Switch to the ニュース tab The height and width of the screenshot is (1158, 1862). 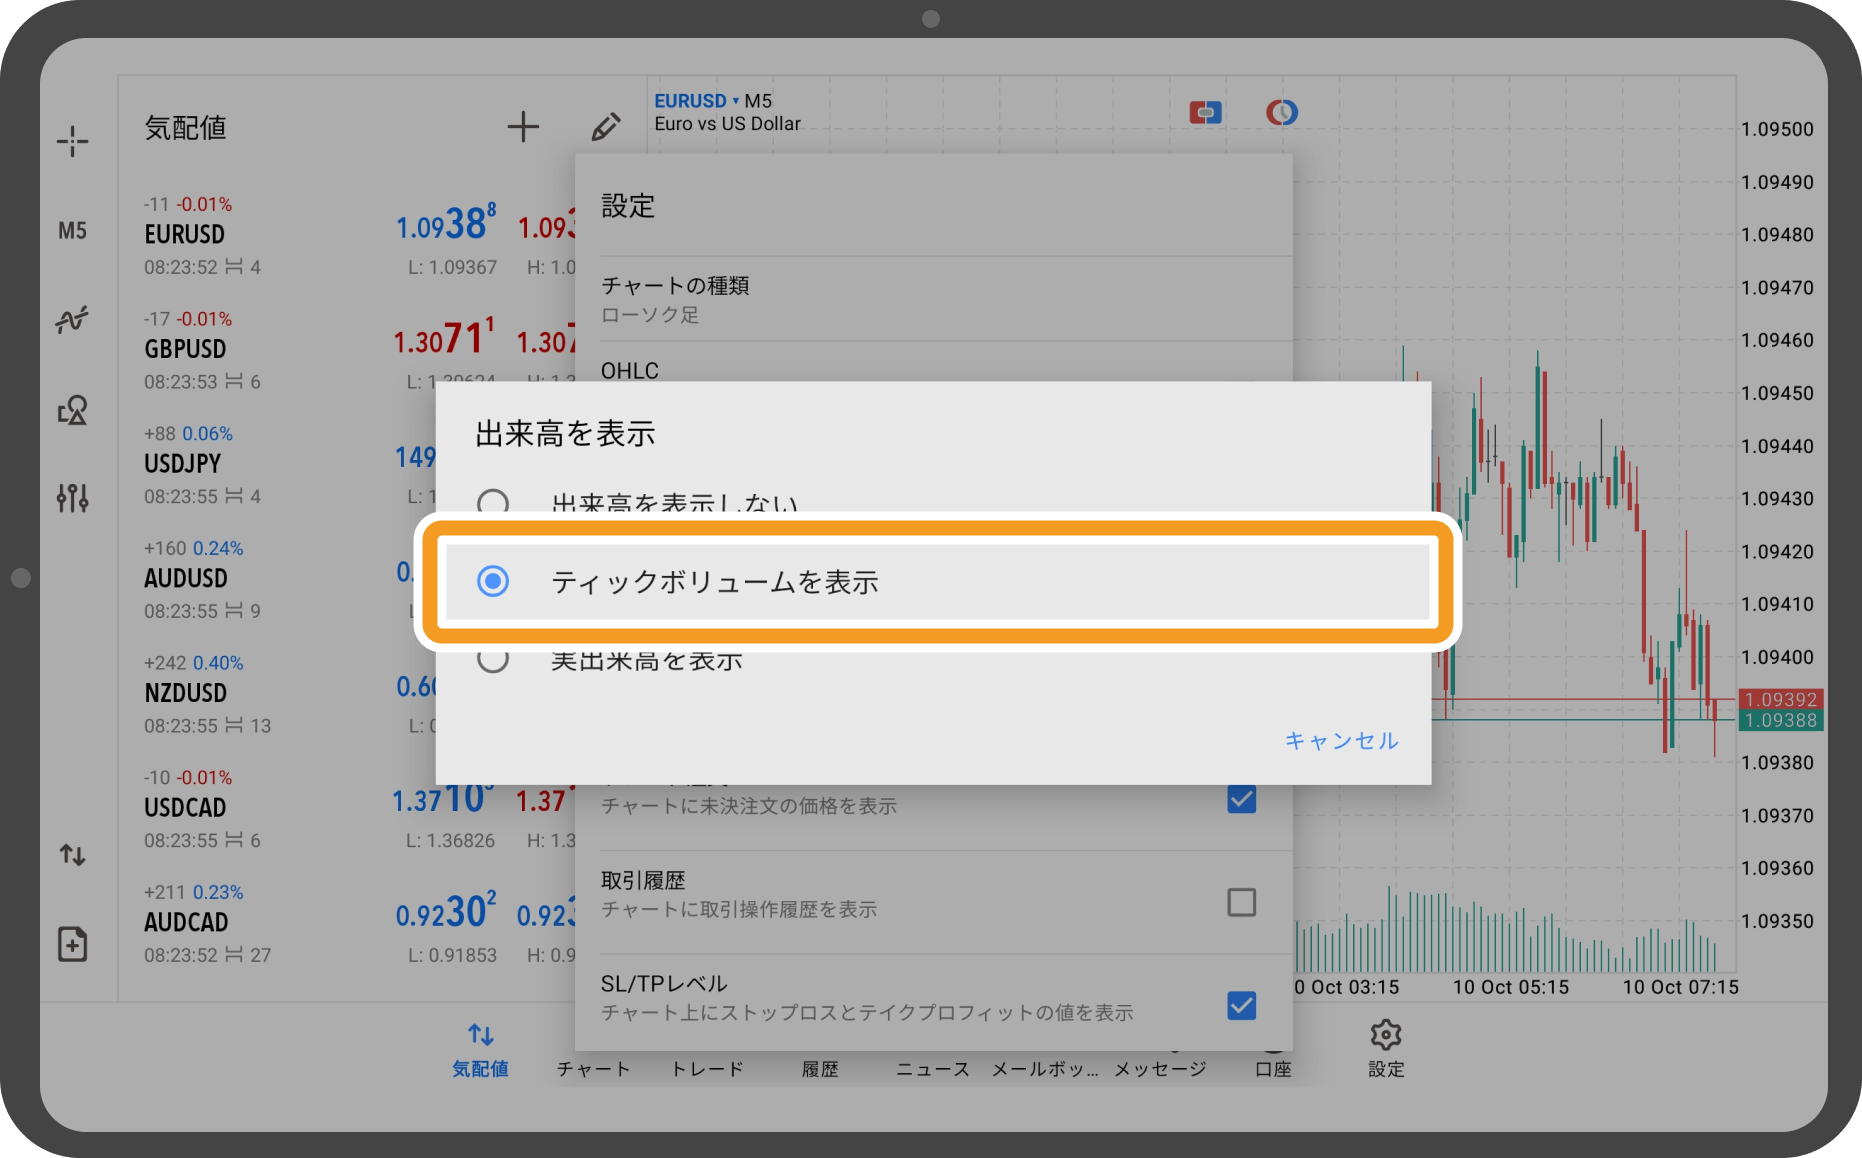tap(933, 1069)
